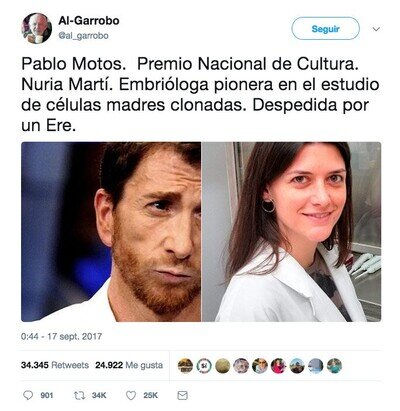View the 24.922 Me gusta list
400x411 pixels.
(129, 365)
